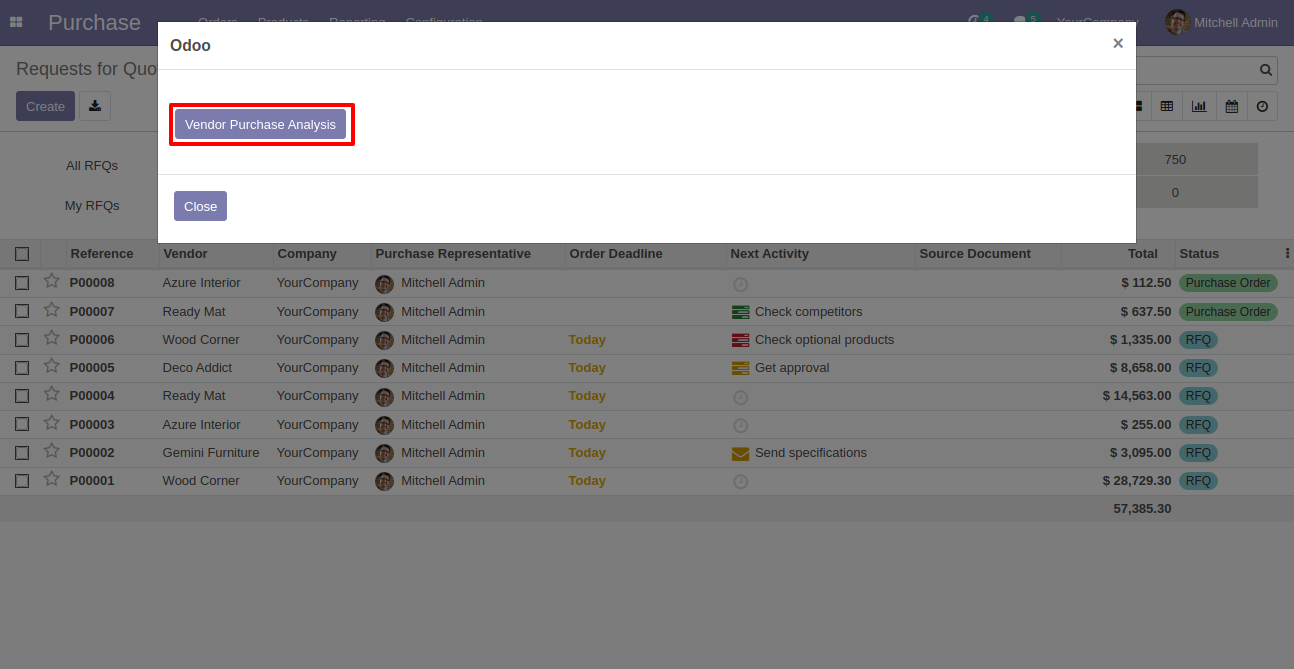Click the Create button
The width and height of the screenshot is (1294, 669).
(45, 106)
